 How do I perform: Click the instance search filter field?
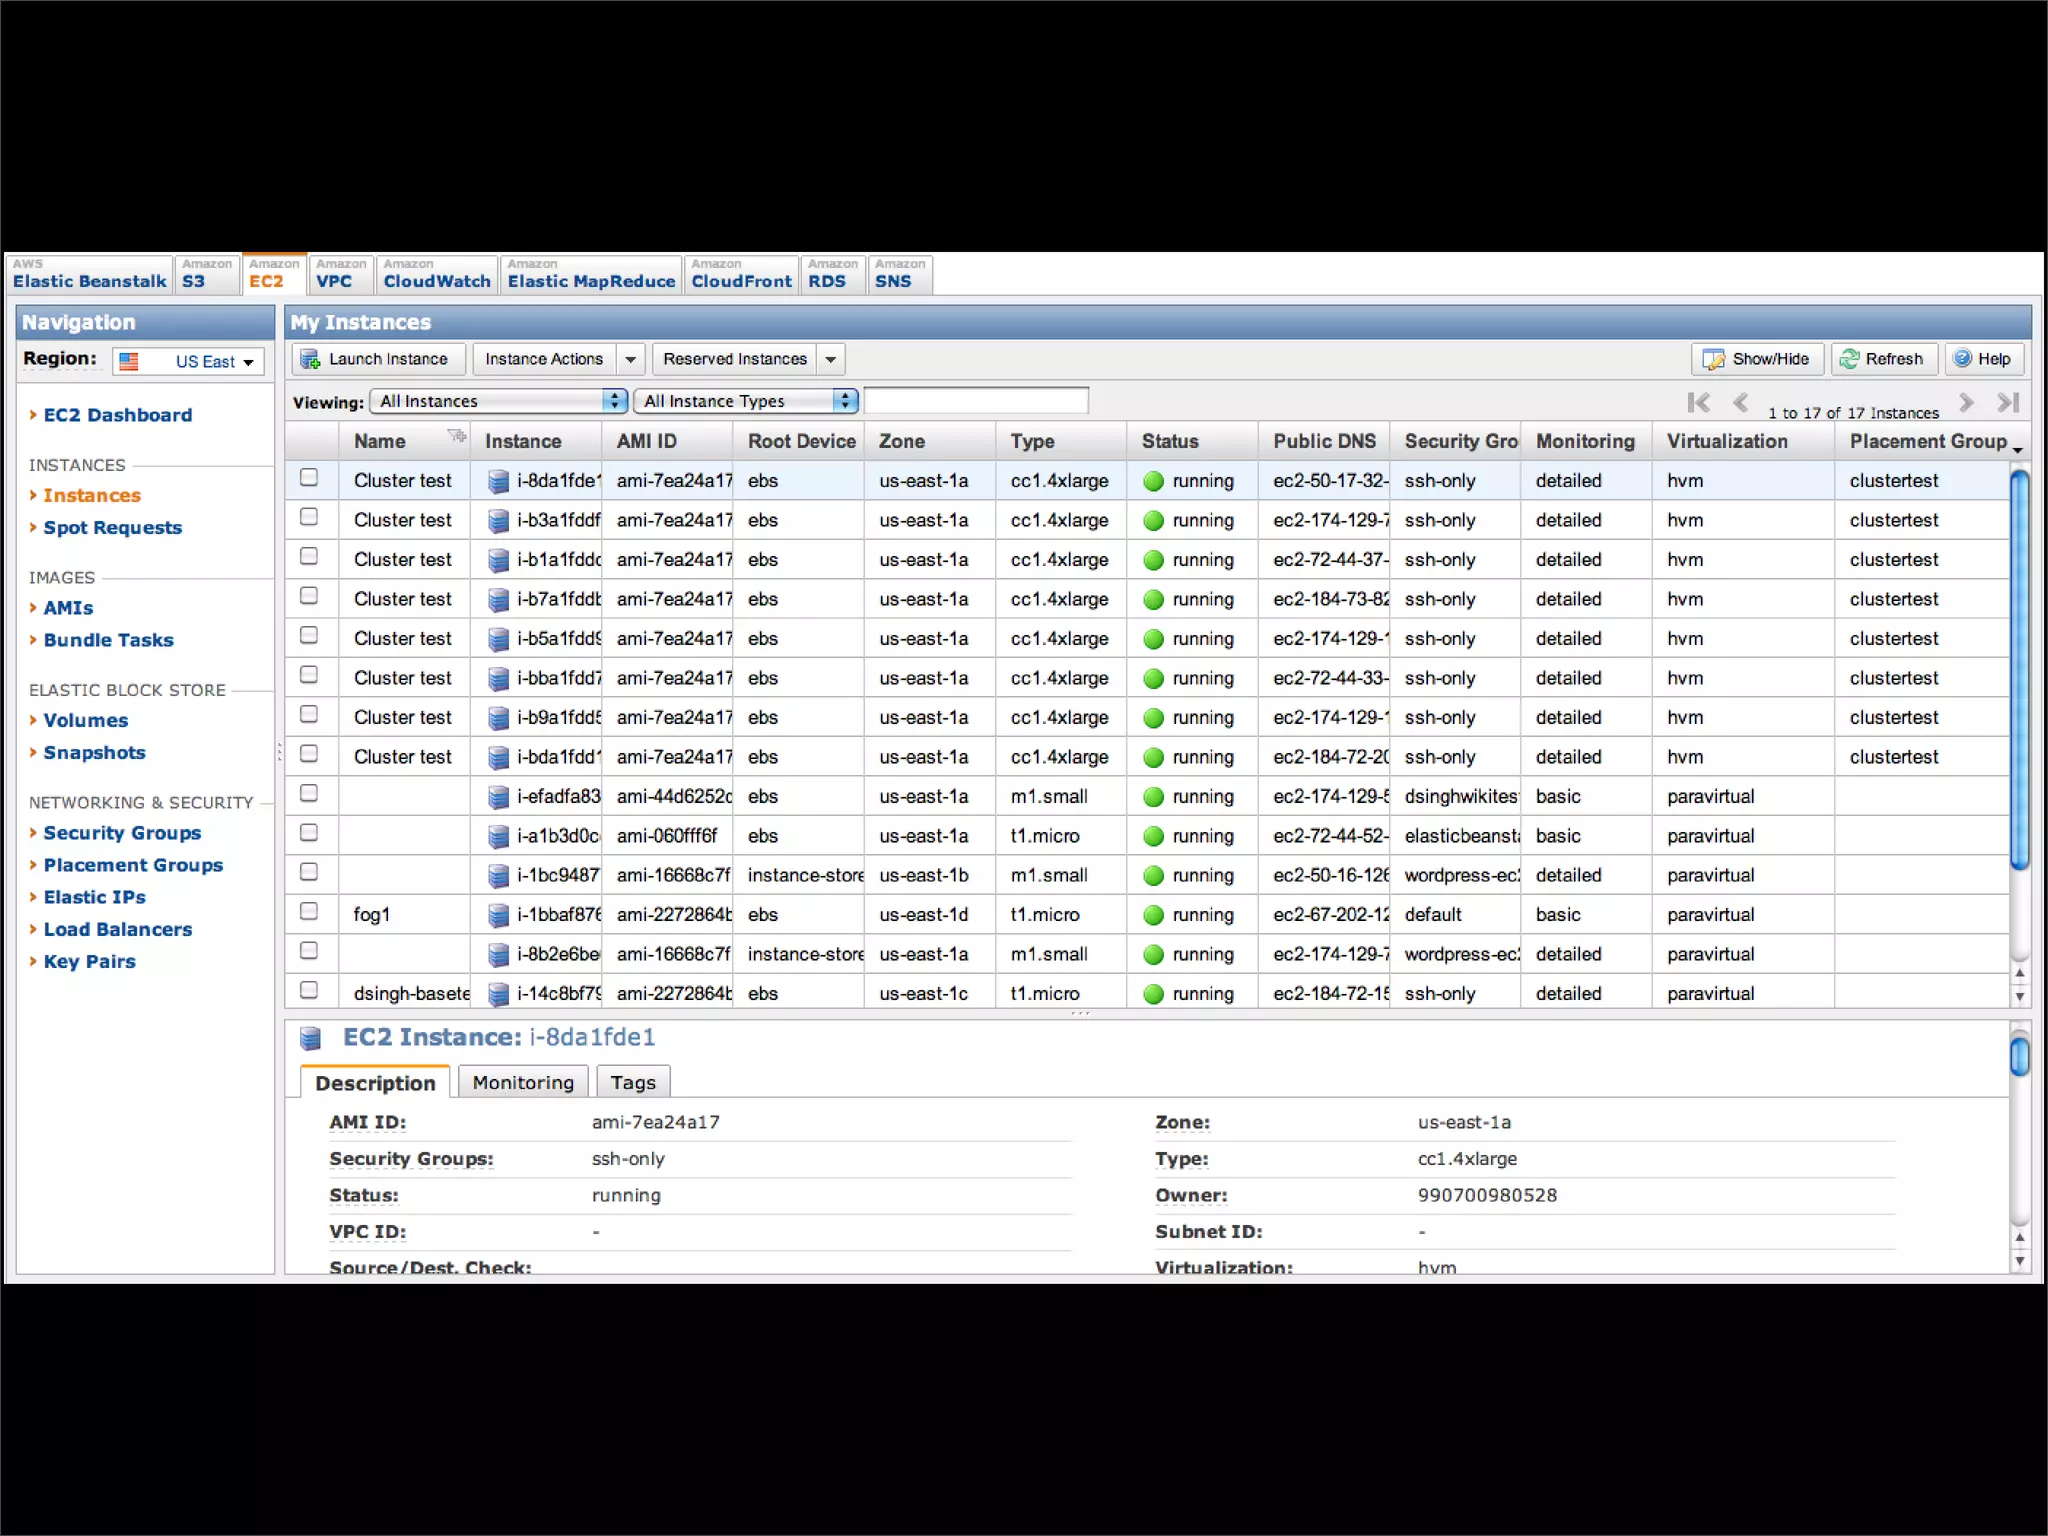(x=975, y=401)
